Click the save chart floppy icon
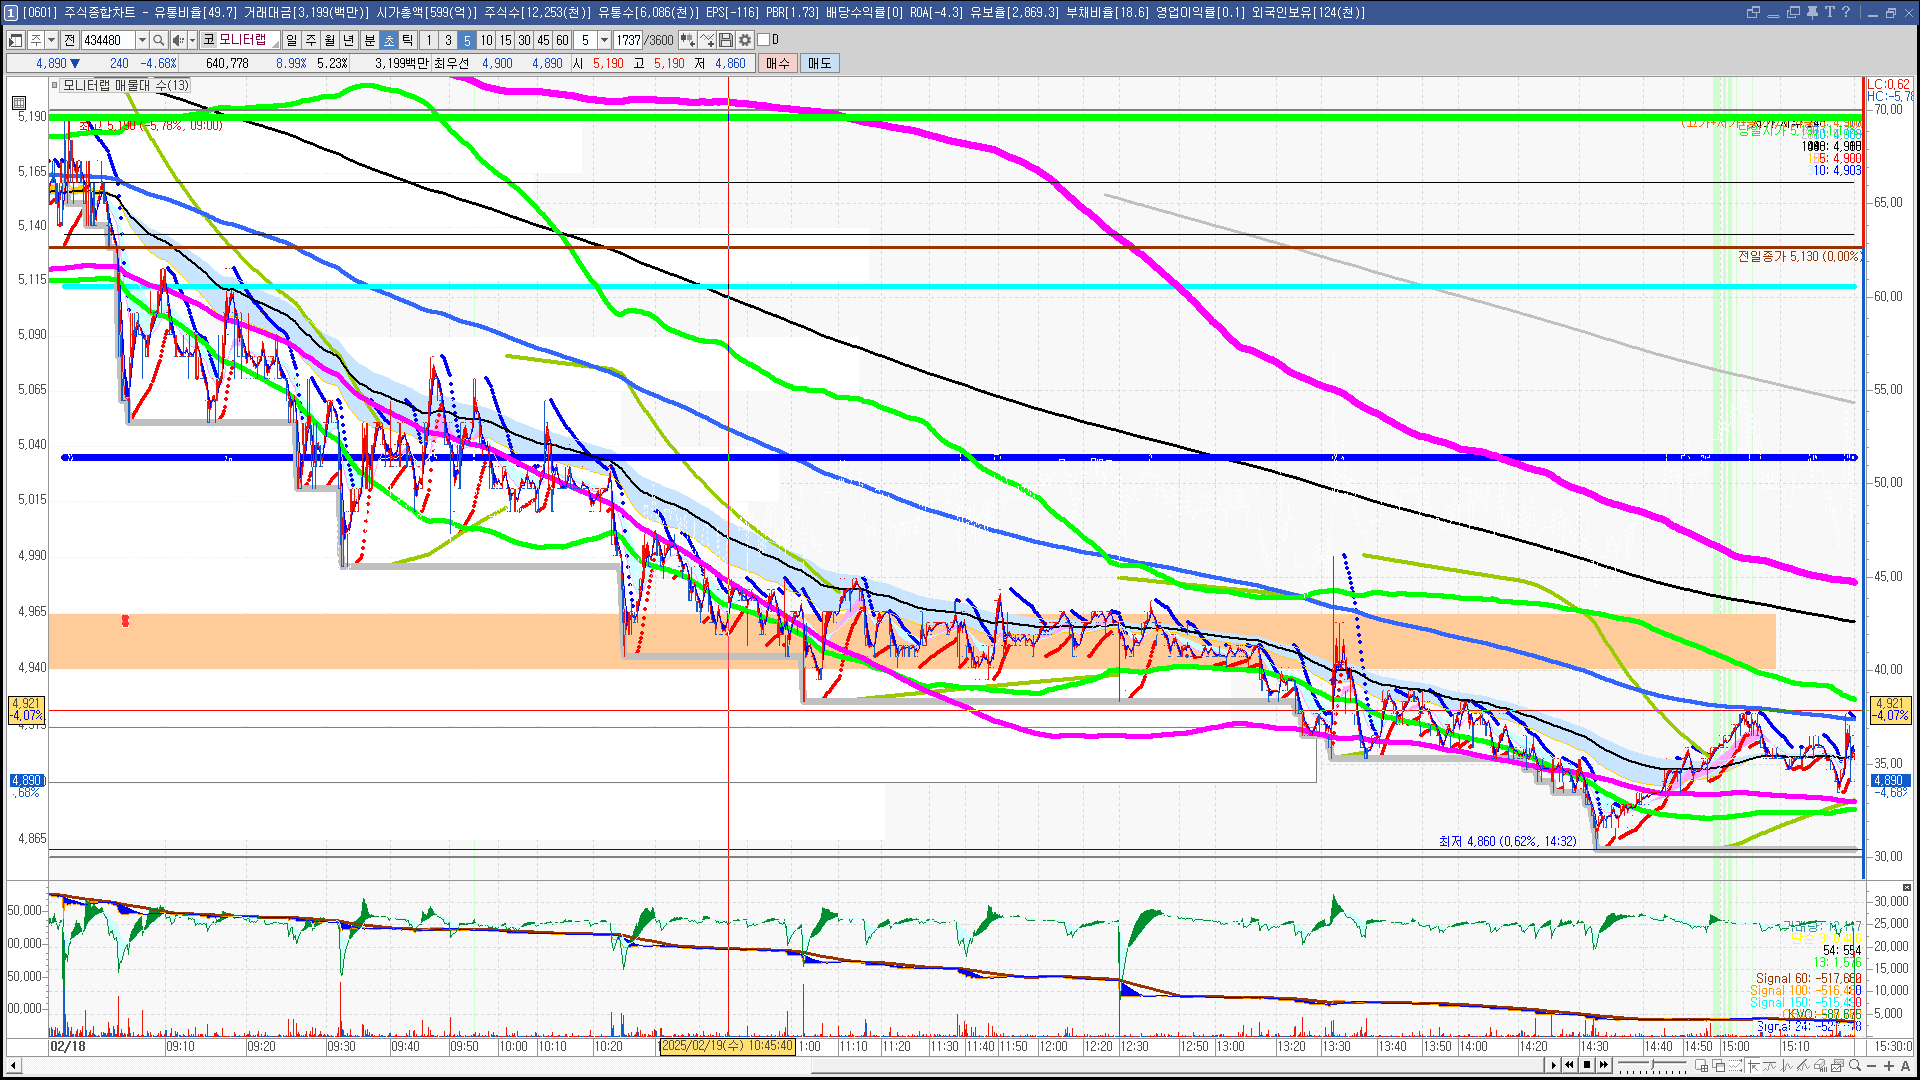Screen dimensions: 1920x1080 (x=726, y=40)
